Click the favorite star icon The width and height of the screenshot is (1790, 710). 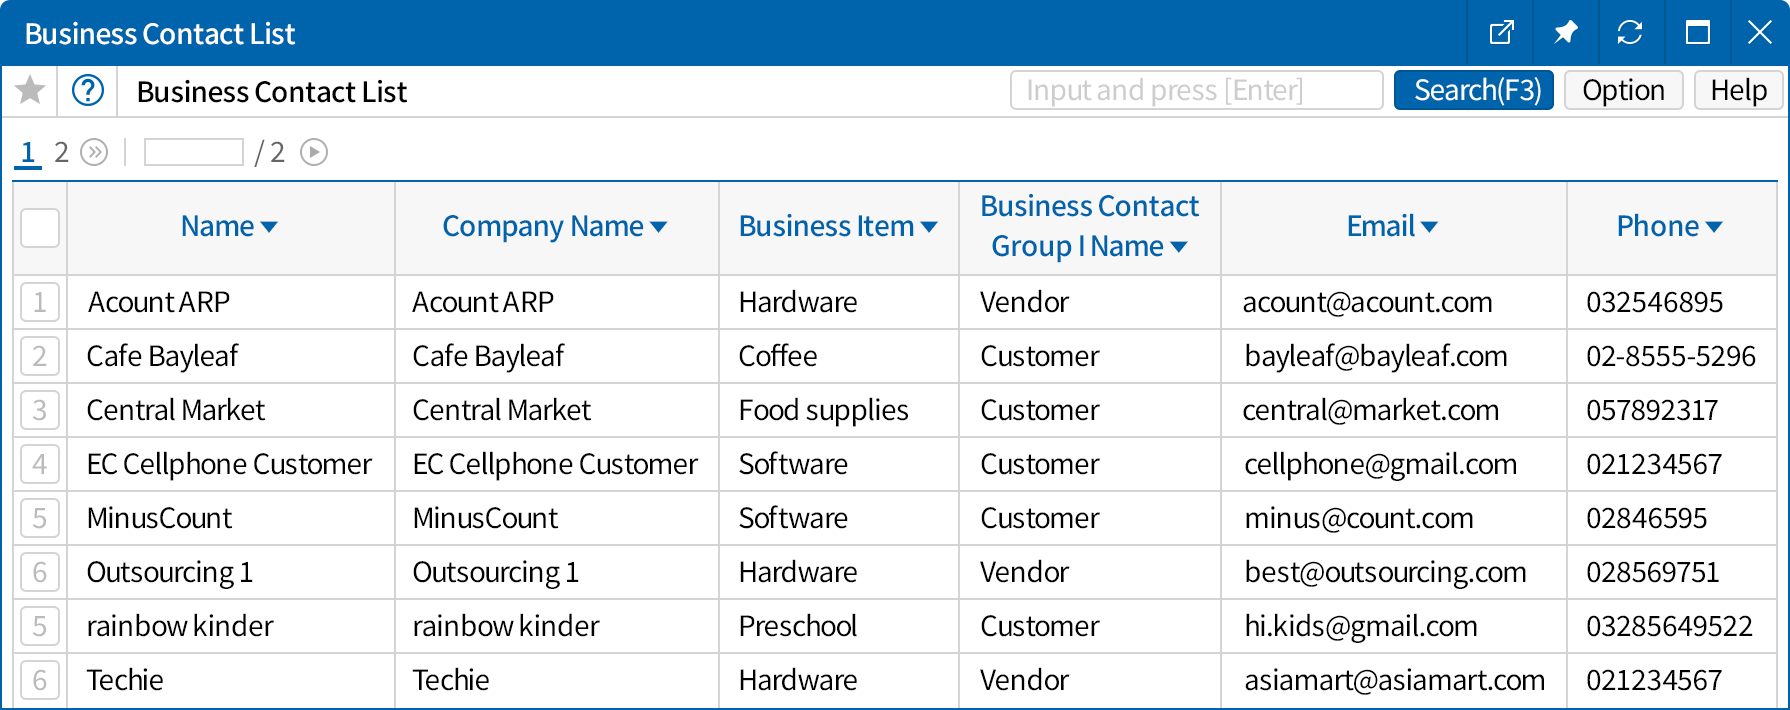[30, 91]
